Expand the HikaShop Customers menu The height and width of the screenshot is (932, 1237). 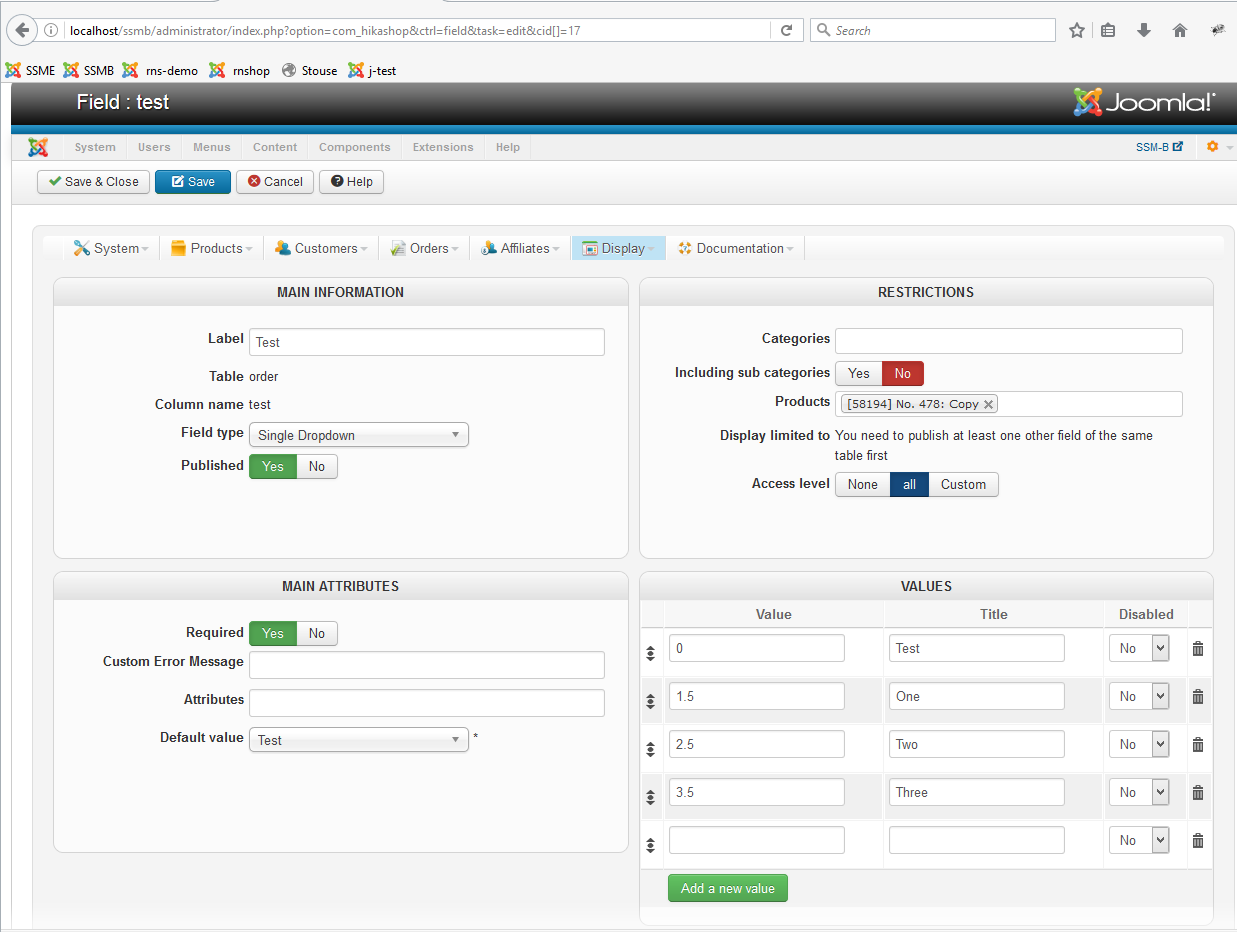(x=321, y=248)
